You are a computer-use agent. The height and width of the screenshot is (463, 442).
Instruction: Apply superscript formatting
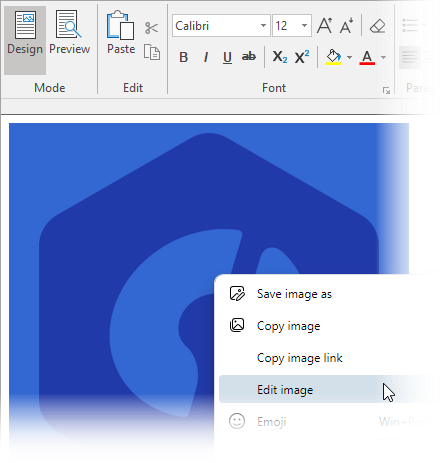pyautogui.click(x=302, y=57)
